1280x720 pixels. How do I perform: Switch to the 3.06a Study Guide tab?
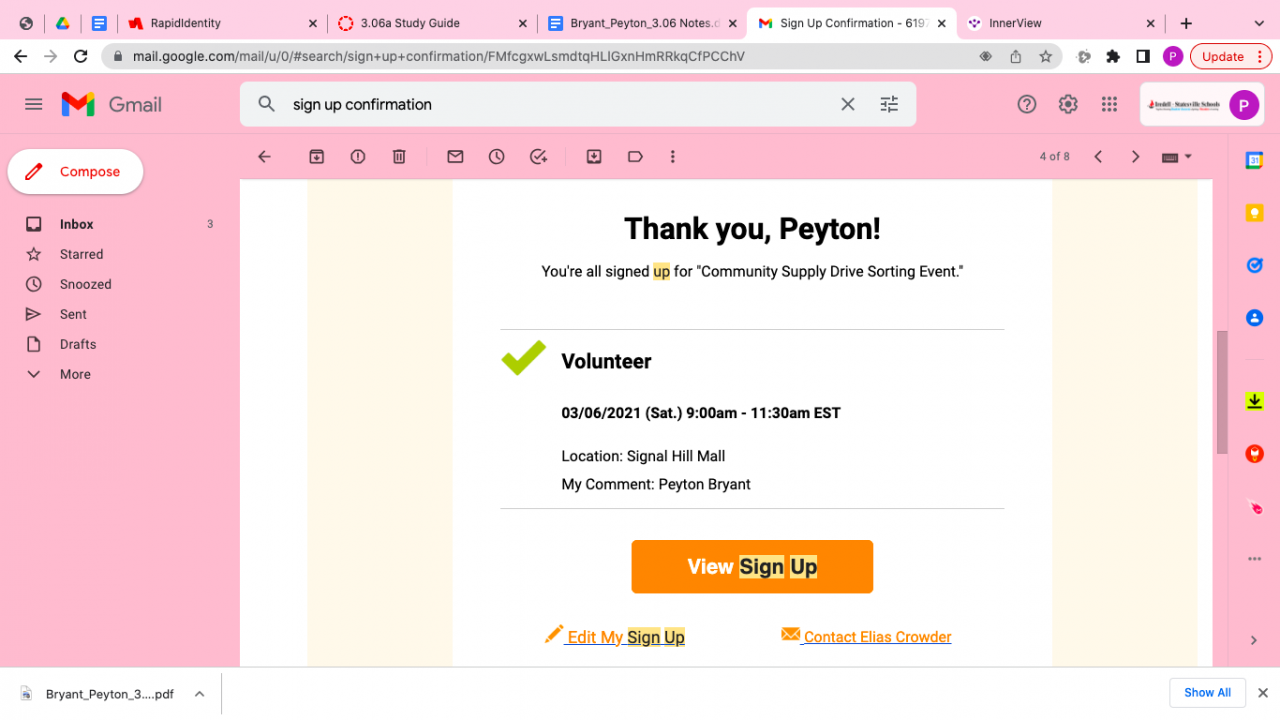(431, 23)
